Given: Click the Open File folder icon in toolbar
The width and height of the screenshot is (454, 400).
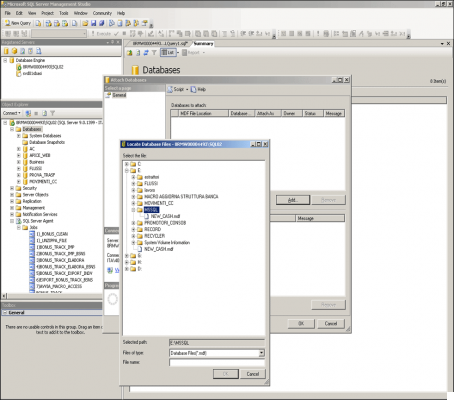Looking at the screenshot, I should click(85, 23).
